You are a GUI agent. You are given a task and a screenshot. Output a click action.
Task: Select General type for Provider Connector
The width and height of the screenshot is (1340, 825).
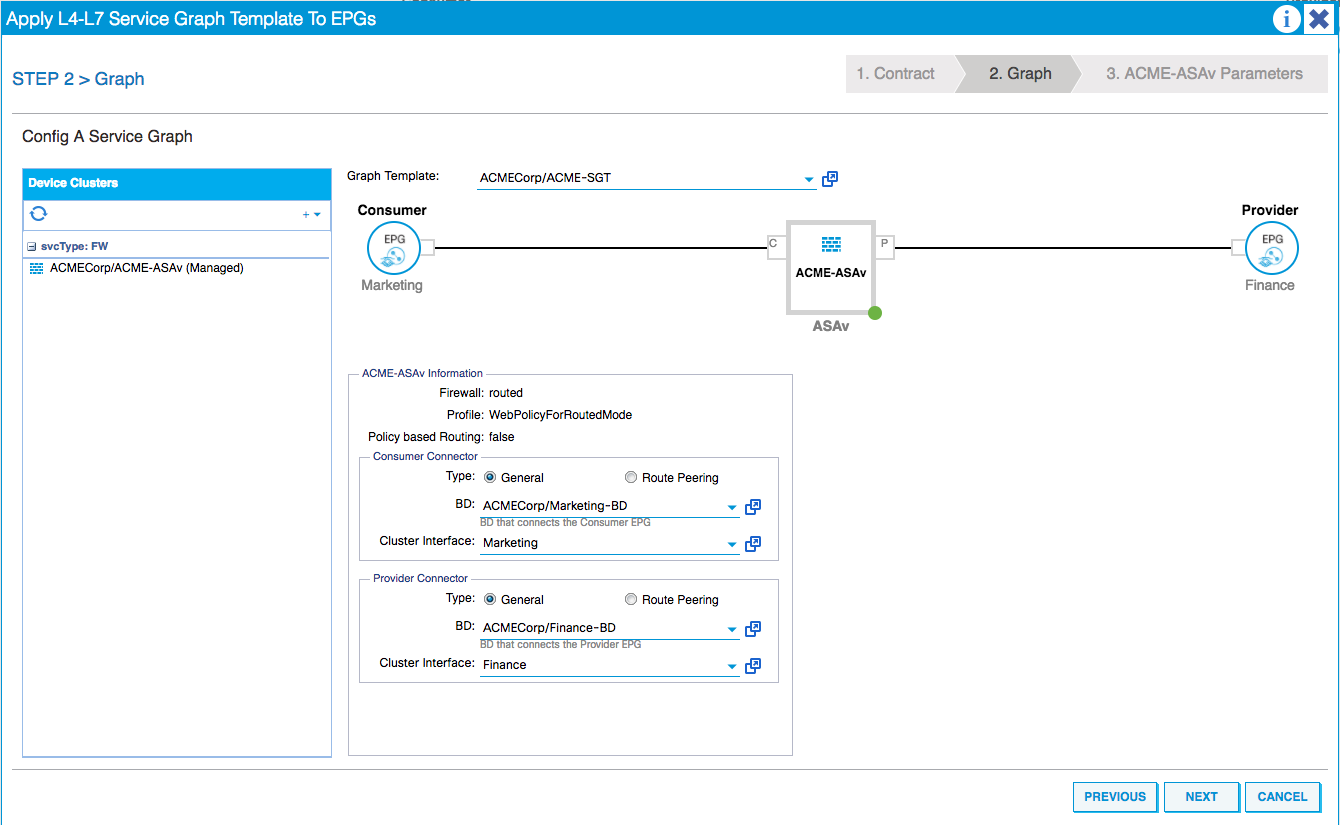click(490, 599)
